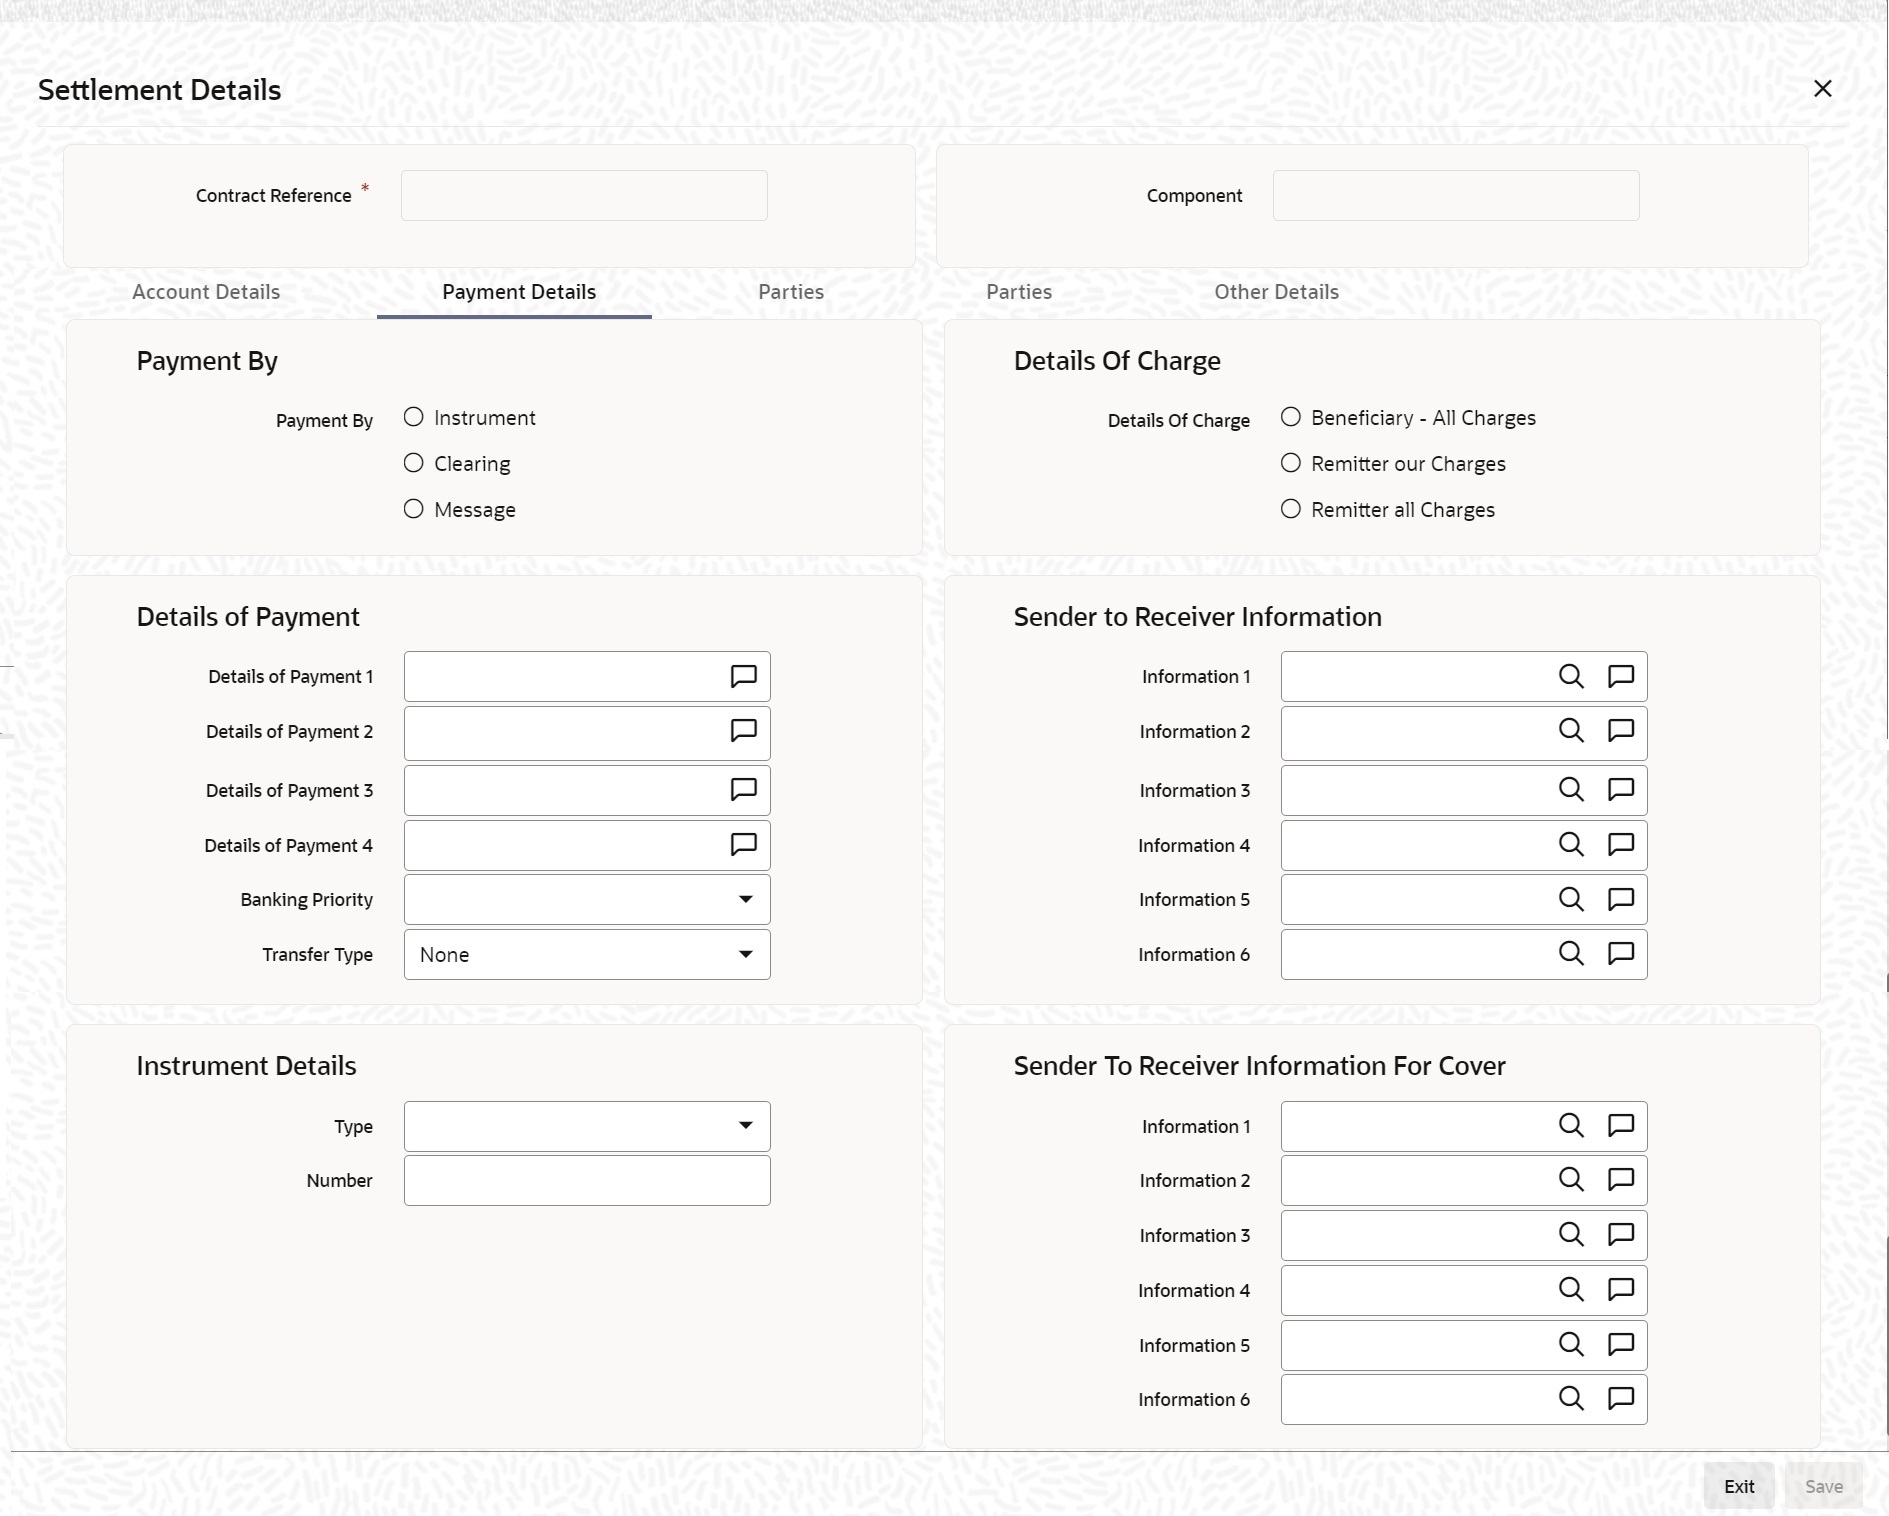The width and height of the screenshot is (1889, 1516).
Task: Focus the Contract Reference input field
Action: 584,195
